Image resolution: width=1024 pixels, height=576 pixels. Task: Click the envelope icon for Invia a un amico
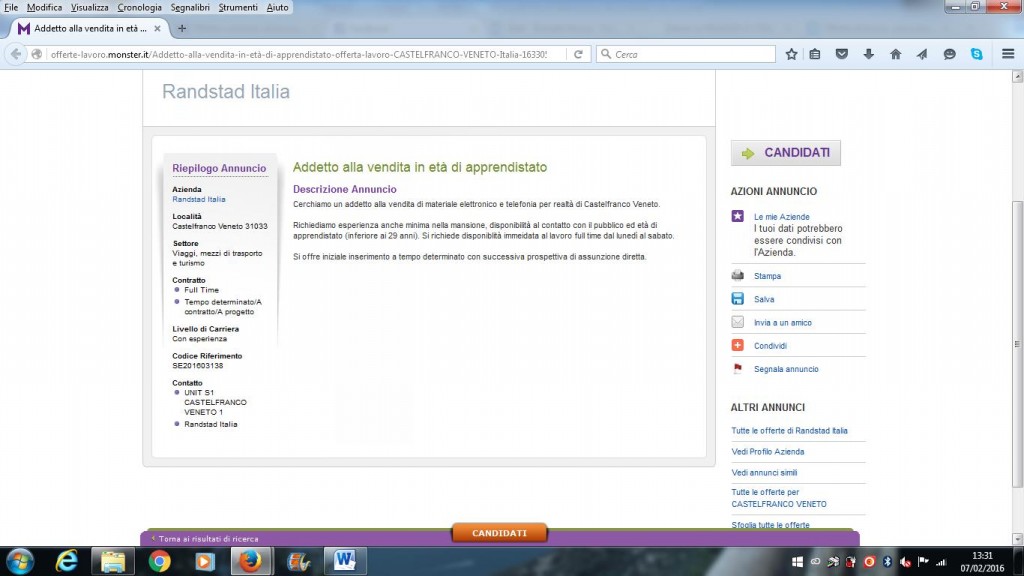737,322
